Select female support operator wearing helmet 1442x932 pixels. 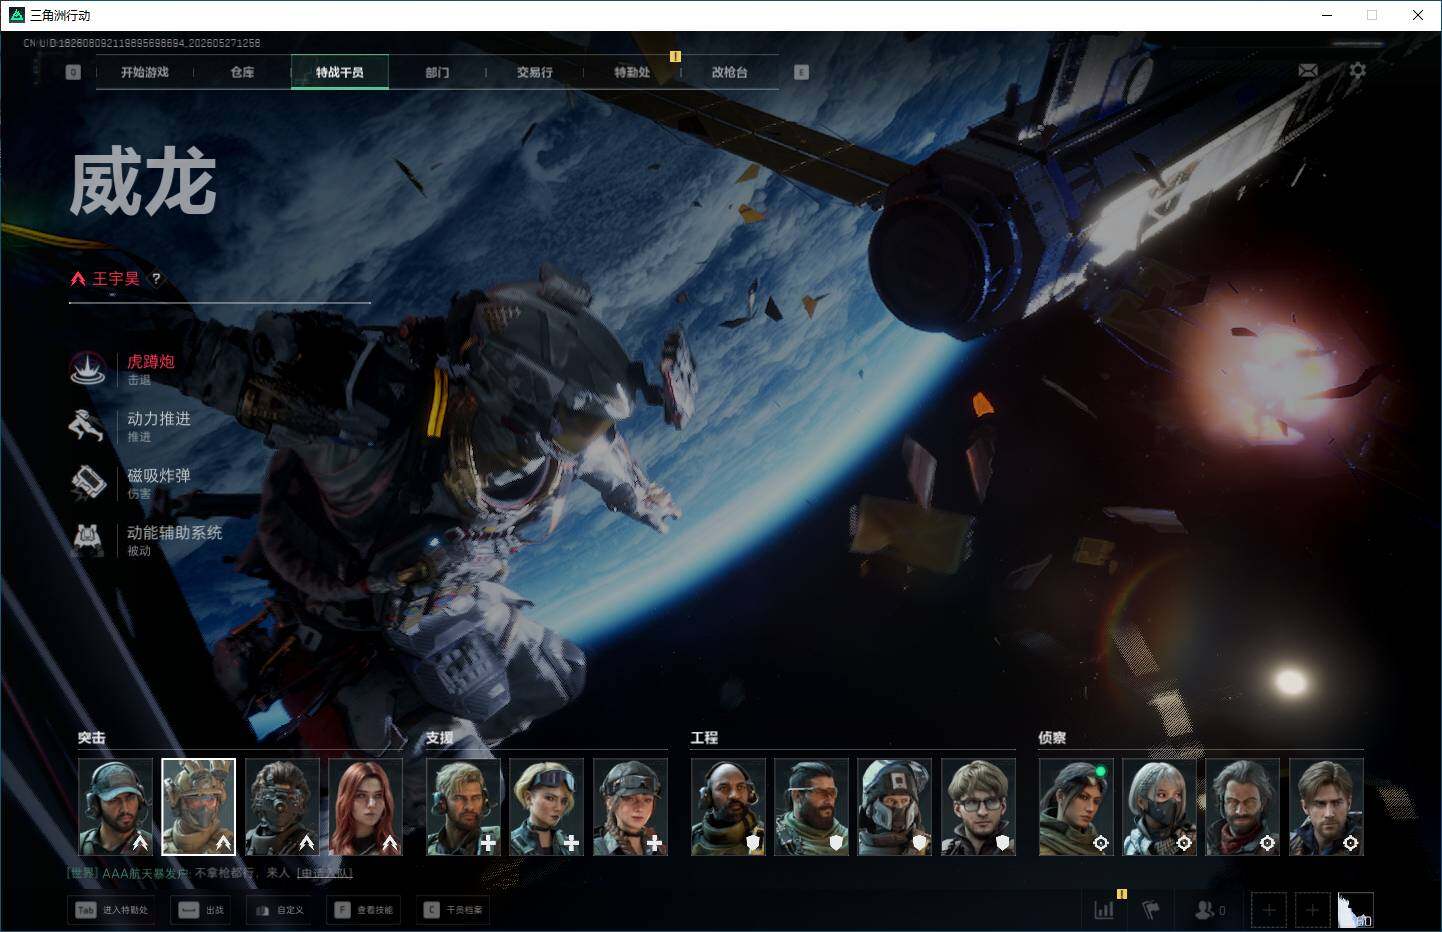click(x=631, y=807)
